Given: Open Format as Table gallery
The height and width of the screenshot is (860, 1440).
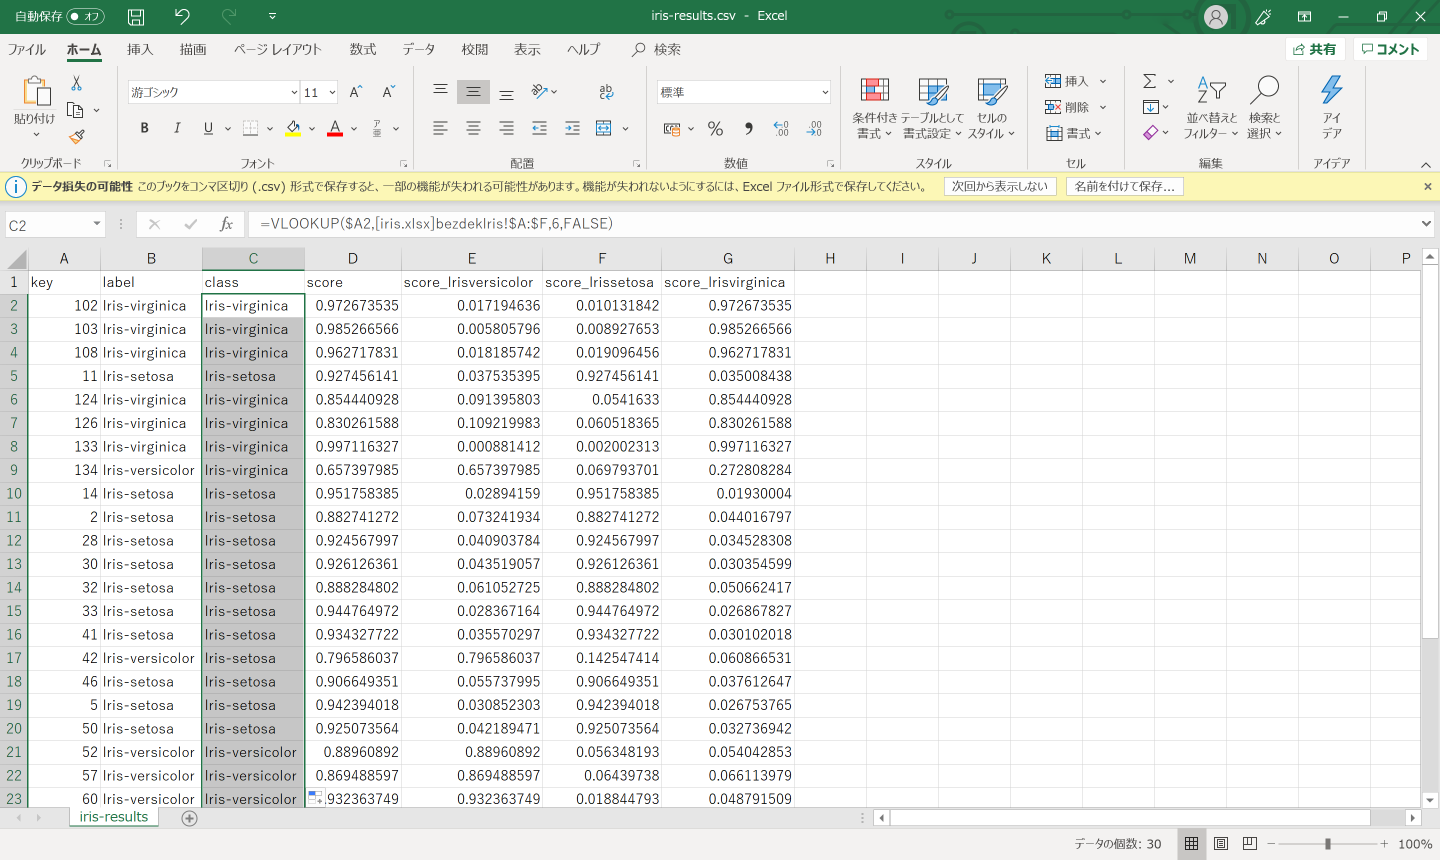Looking at the screenshot, I should coord(932,108).
